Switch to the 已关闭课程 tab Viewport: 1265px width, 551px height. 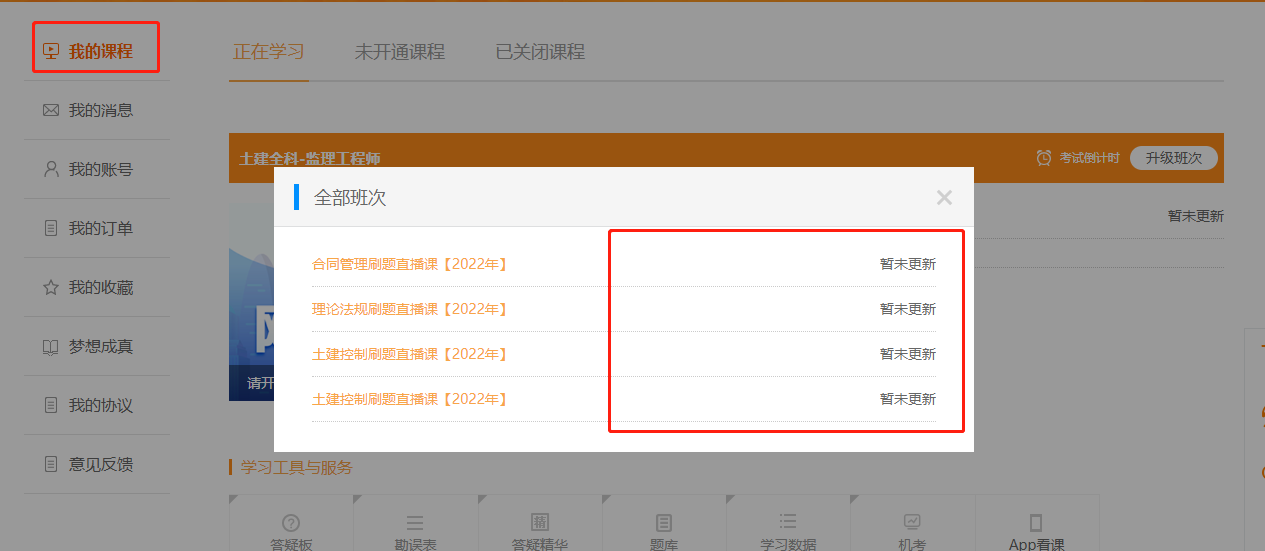540,52
